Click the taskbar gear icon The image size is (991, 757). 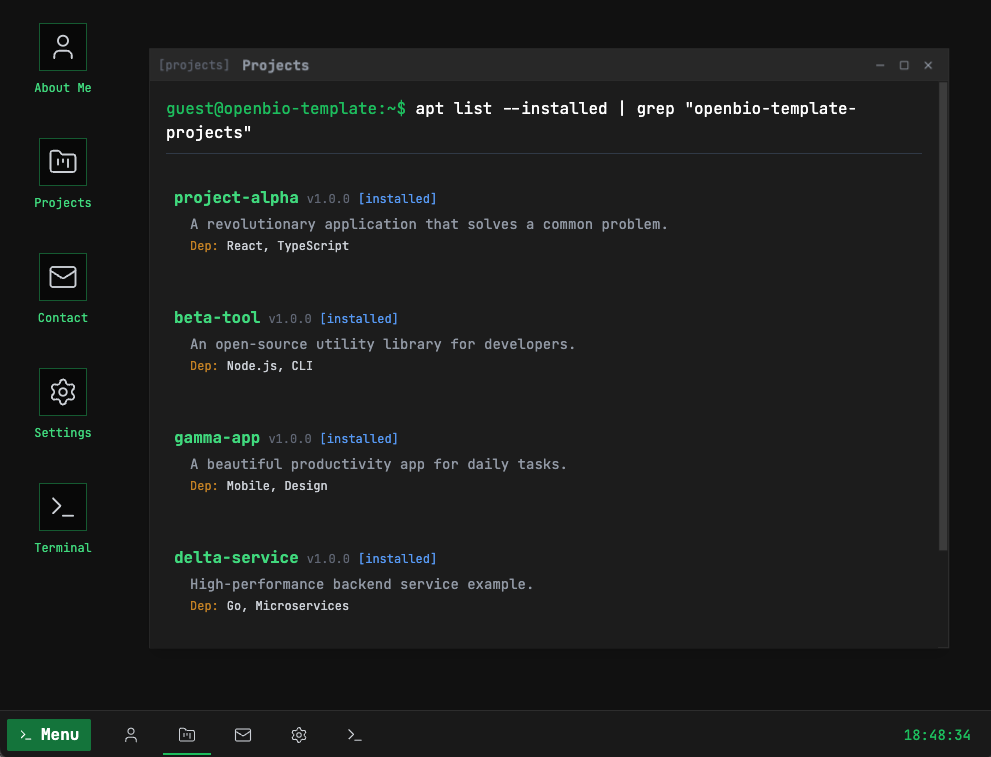[x=299, y=735]
